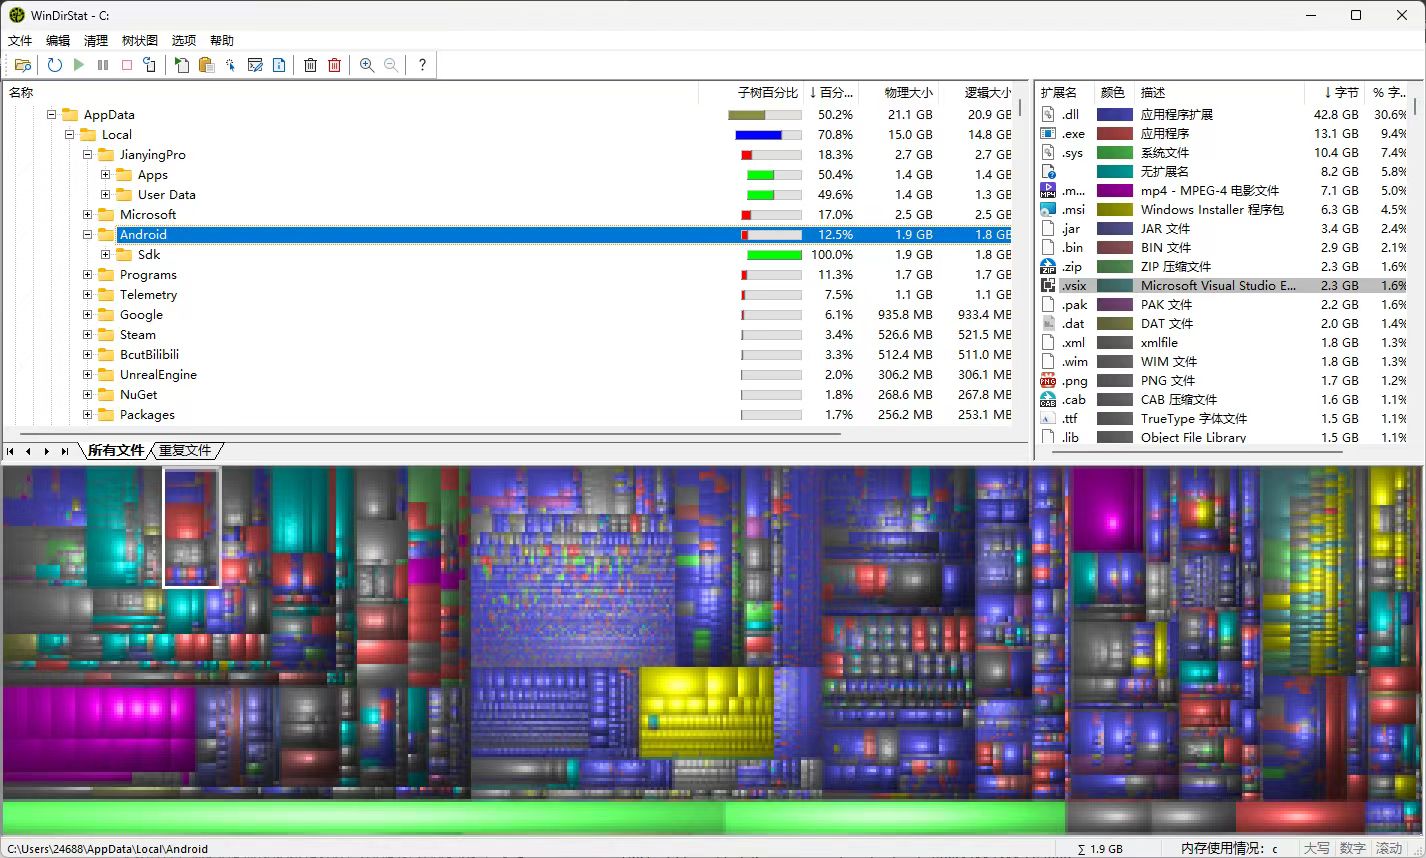
Task: Click the WinDirStat title bar app icon
Action: tap(17, 15)
